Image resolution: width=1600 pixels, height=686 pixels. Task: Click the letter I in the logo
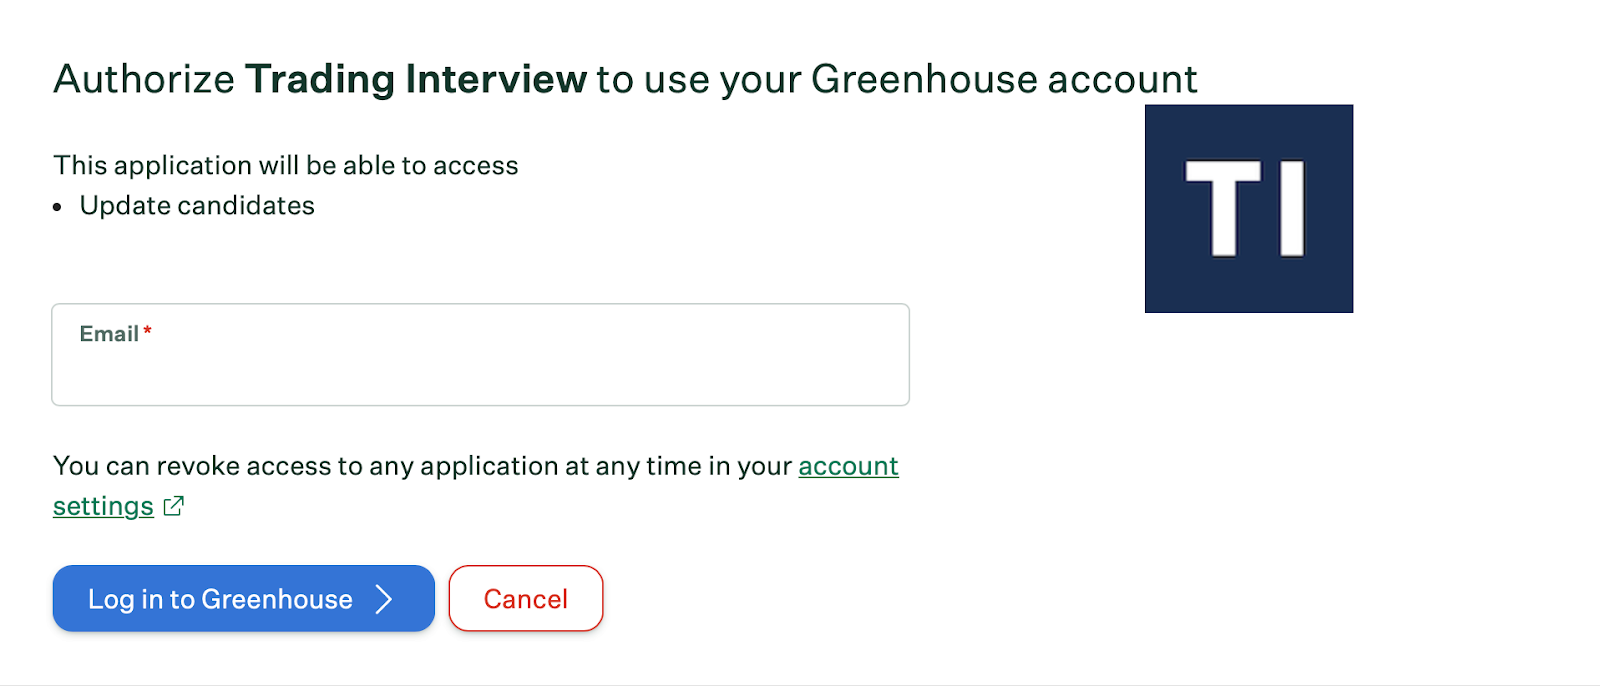(x=1291, y=208)
